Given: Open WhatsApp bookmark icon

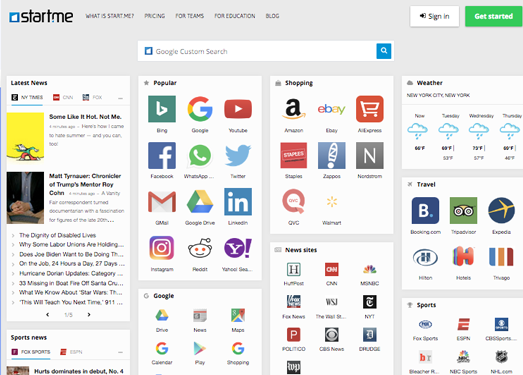Looking at the screenshot, I should click(x=200, y=155).
